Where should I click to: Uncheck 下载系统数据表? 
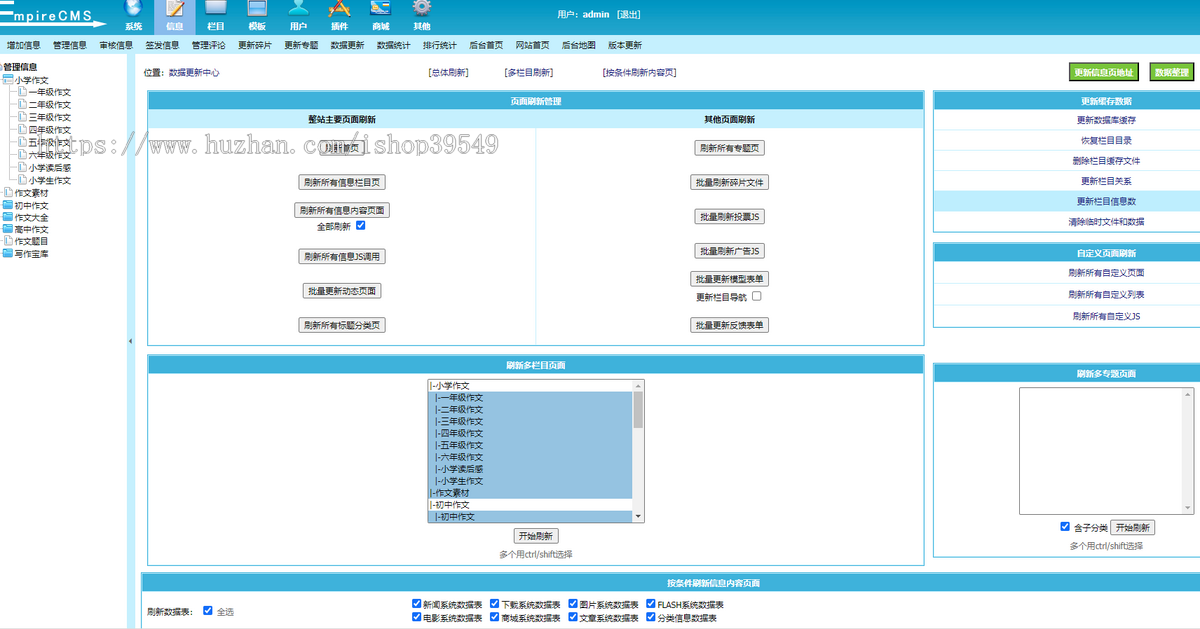pyautogui.click(x=494, y=604)
